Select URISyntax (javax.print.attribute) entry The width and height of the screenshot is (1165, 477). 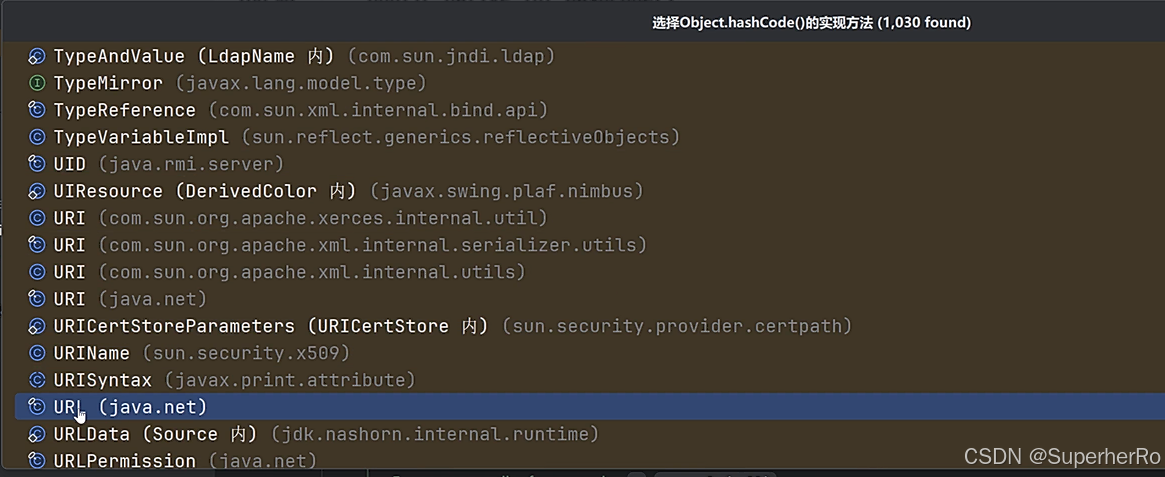582,380
